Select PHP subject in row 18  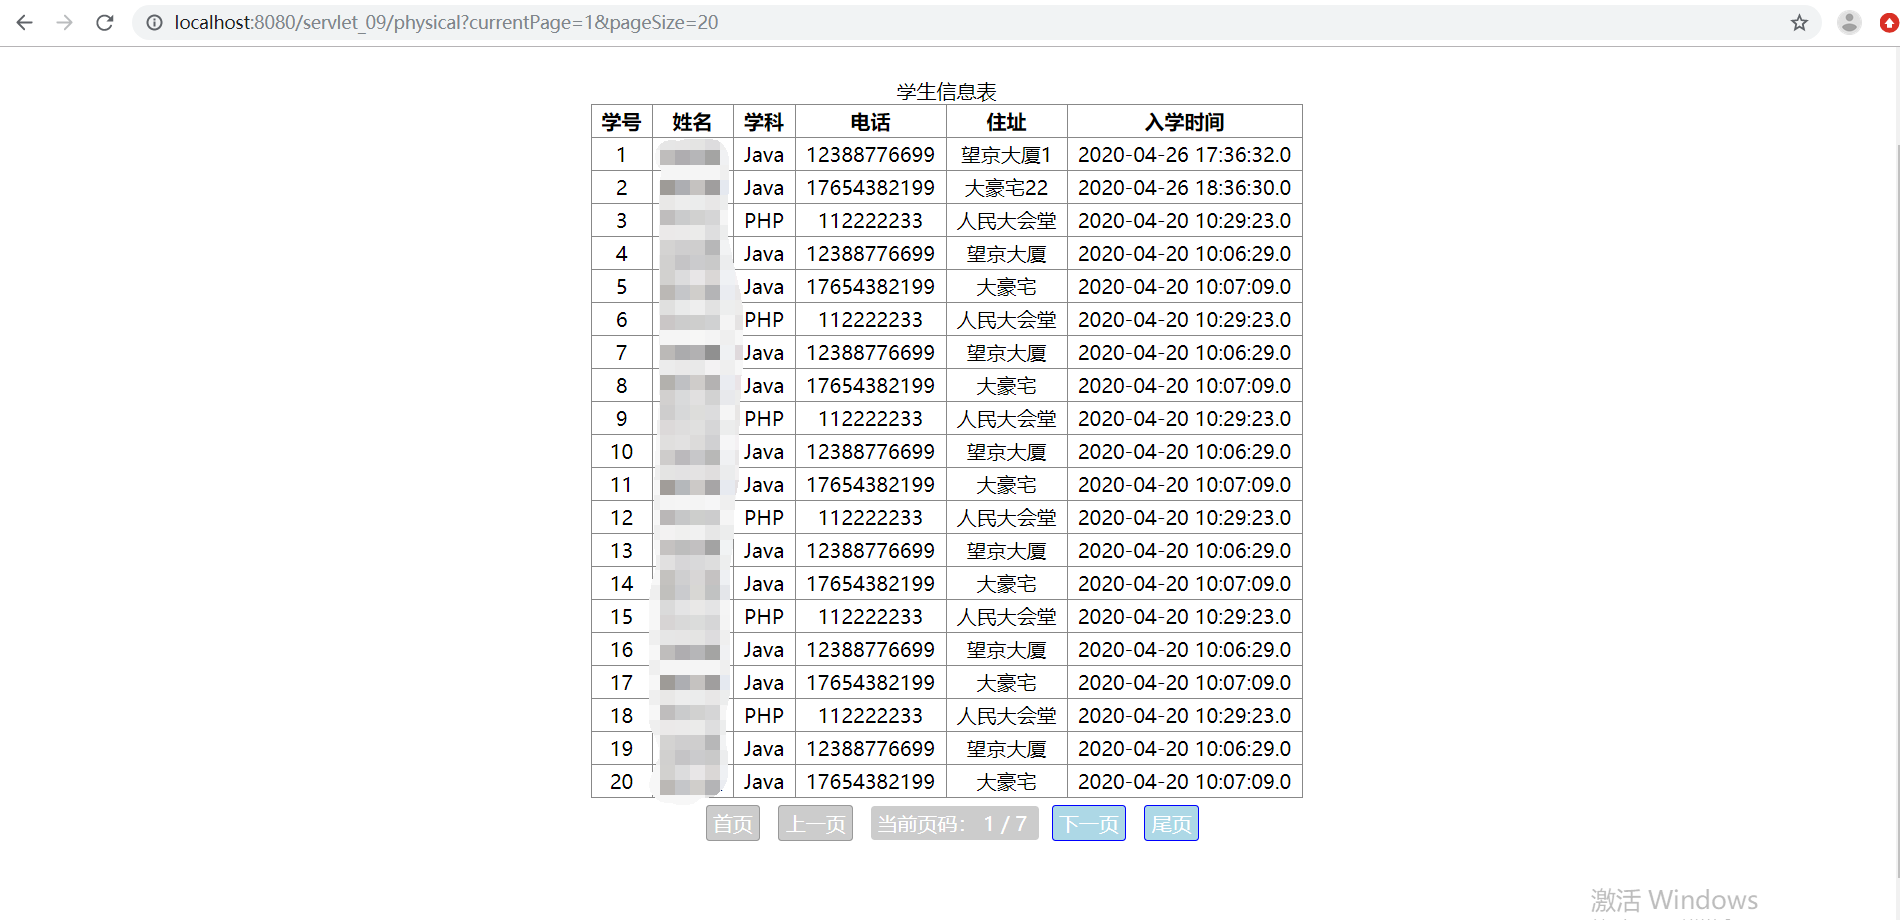coord(764,716)
